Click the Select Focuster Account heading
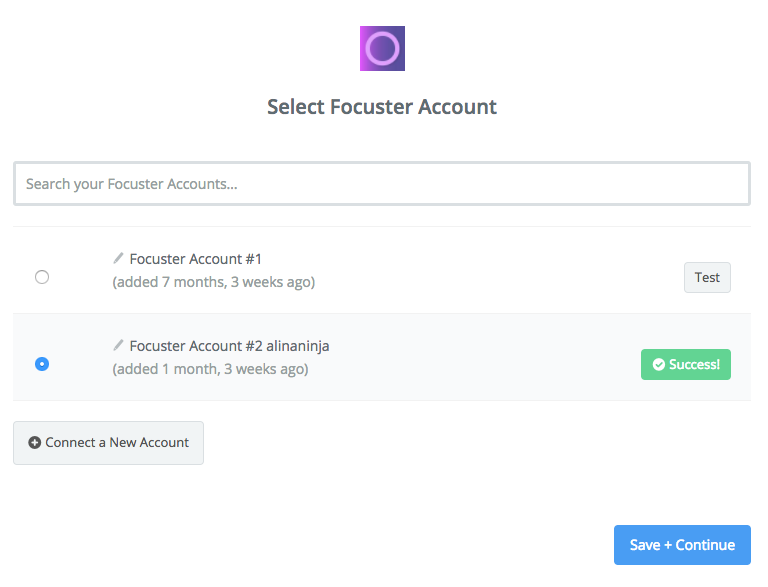 click(x=382, y=107)
